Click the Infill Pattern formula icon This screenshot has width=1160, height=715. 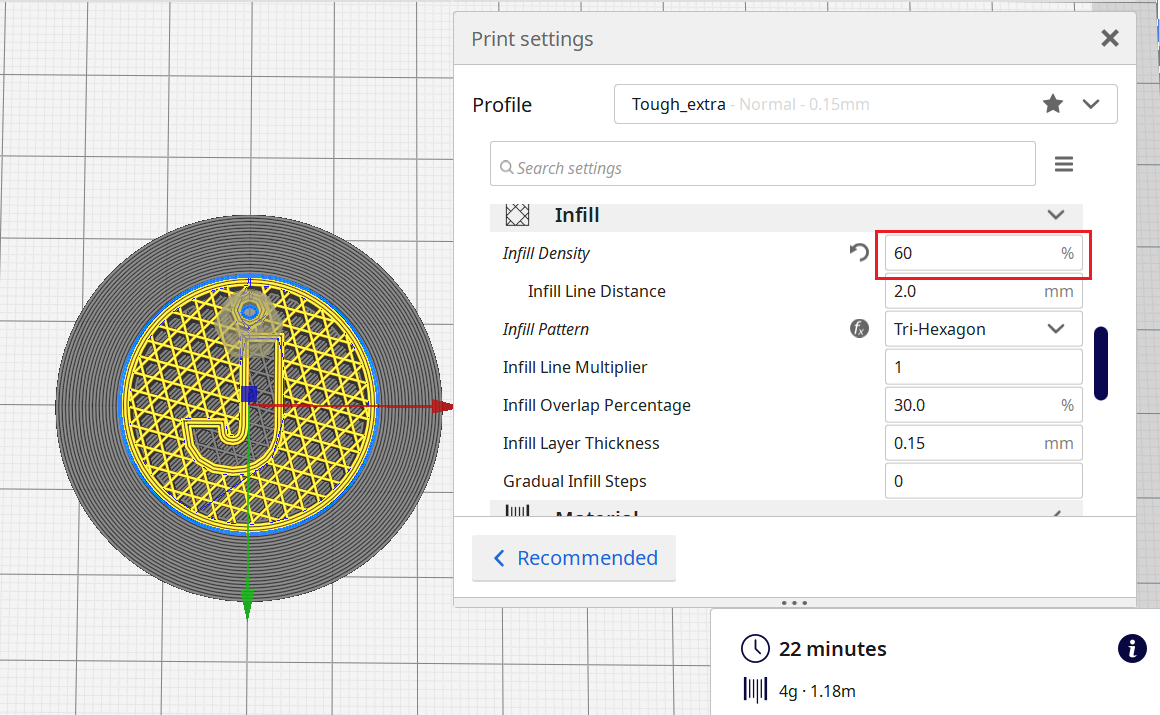pyautogui.click(x=859, y=328)
